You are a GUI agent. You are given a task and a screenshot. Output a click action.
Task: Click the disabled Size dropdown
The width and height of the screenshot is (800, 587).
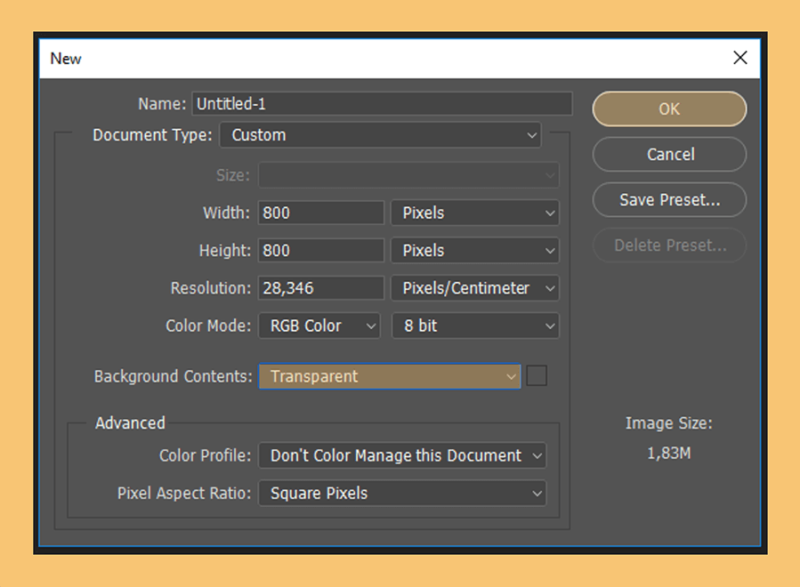coord(408,175)
